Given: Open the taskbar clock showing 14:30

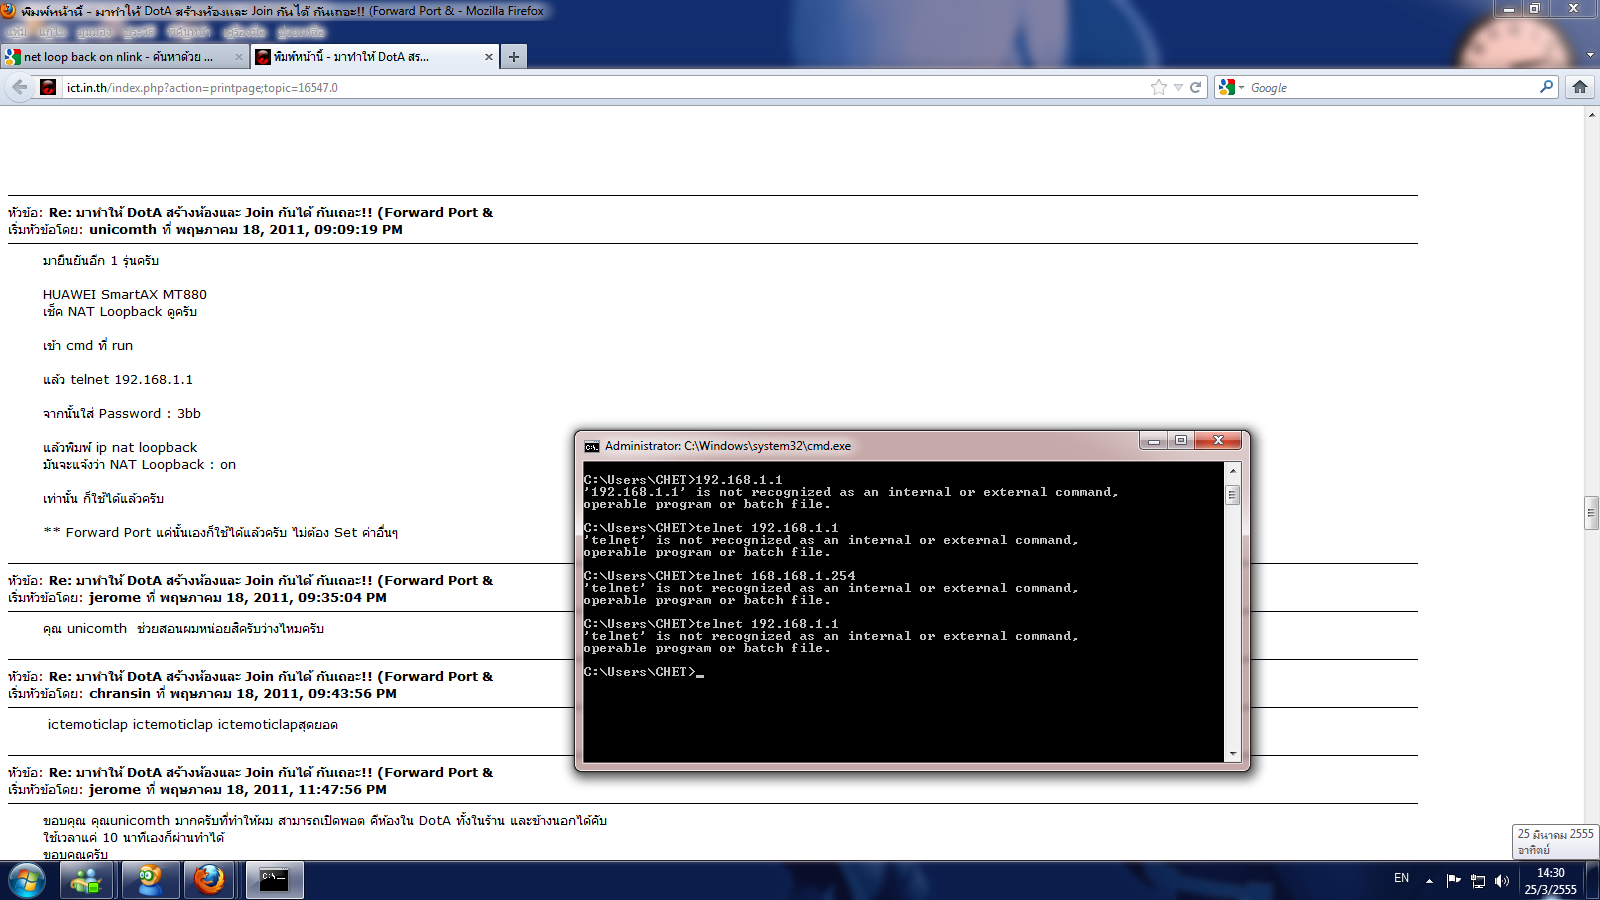Looking at the screenshot, I should (1550, 881).
